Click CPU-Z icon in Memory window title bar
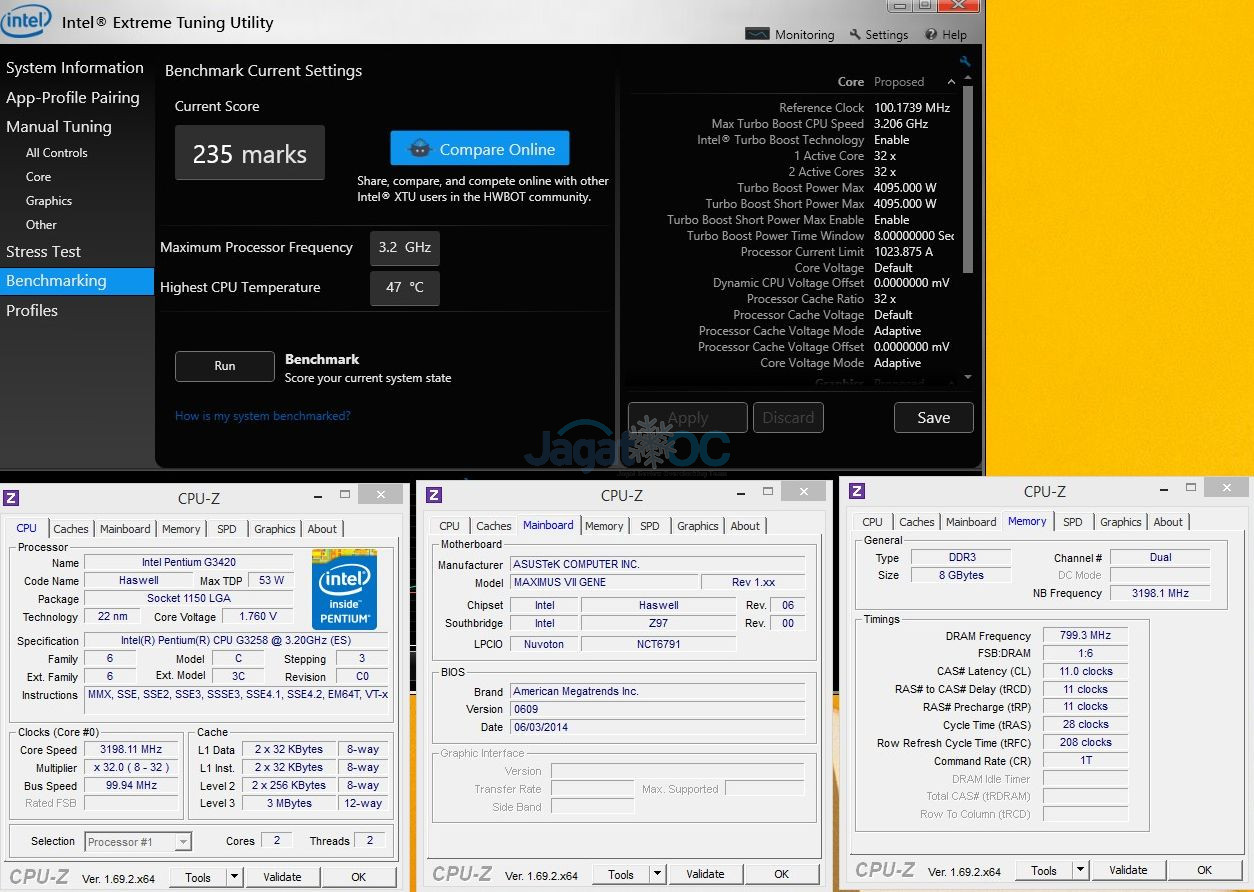 (x=857, y=490)
